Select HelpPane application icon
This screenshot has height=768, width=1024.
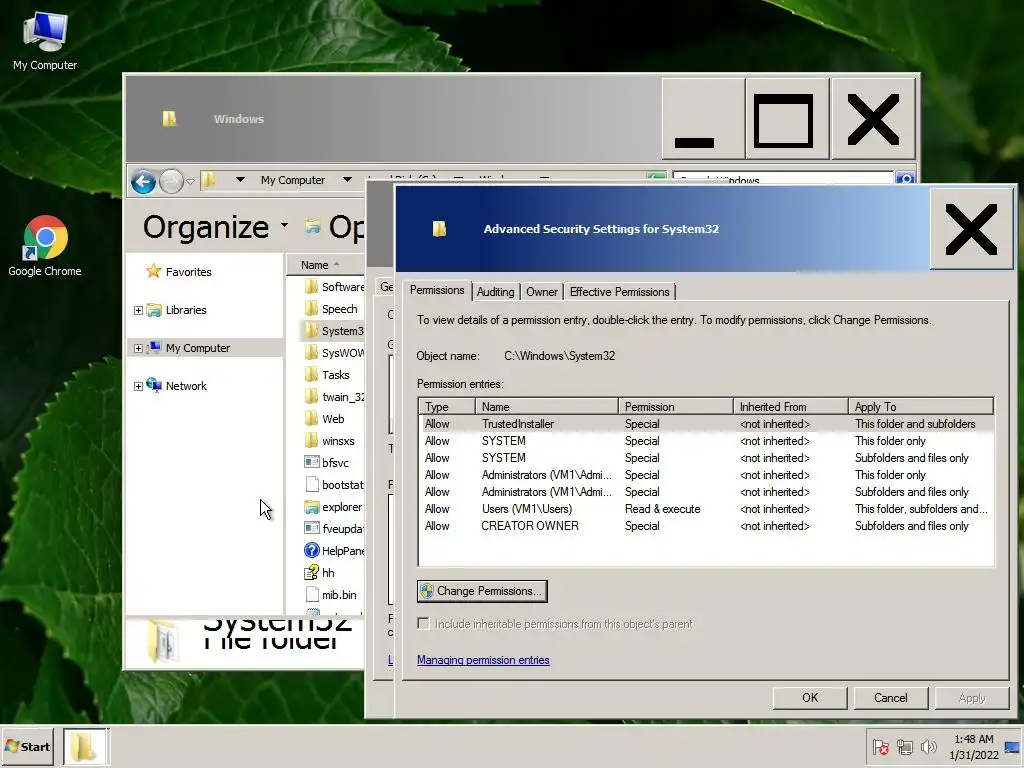coord(312,551)
